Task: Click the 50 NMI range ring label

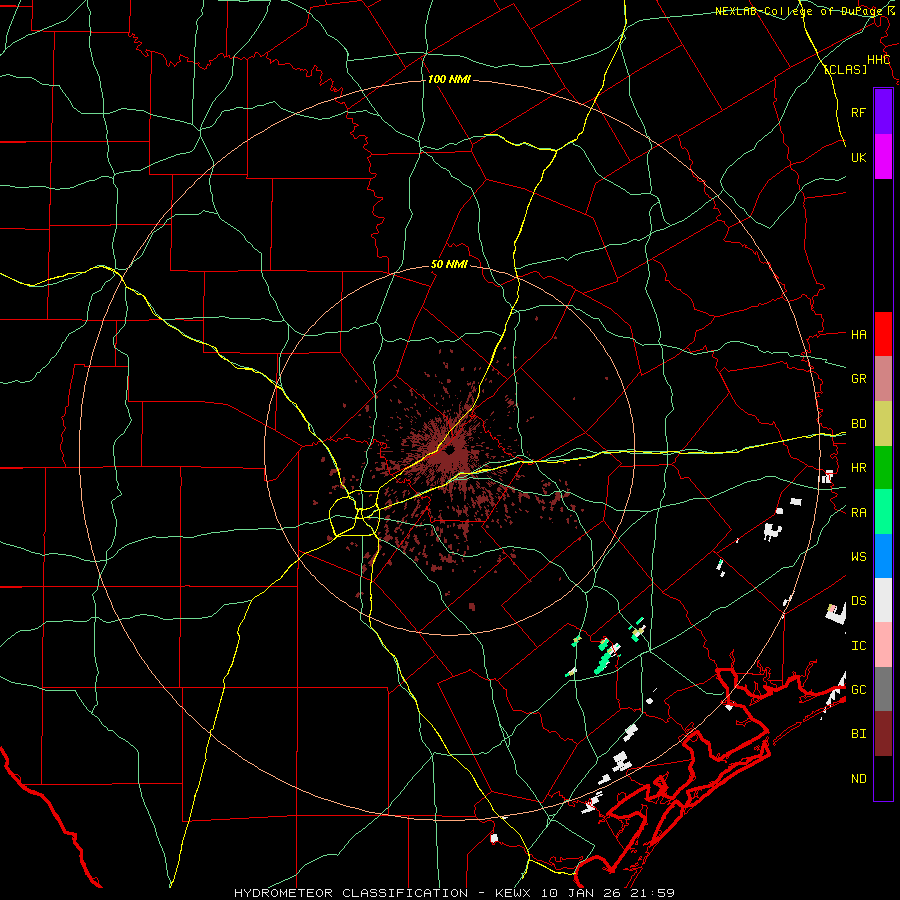Action: click(x=449, y=264)
